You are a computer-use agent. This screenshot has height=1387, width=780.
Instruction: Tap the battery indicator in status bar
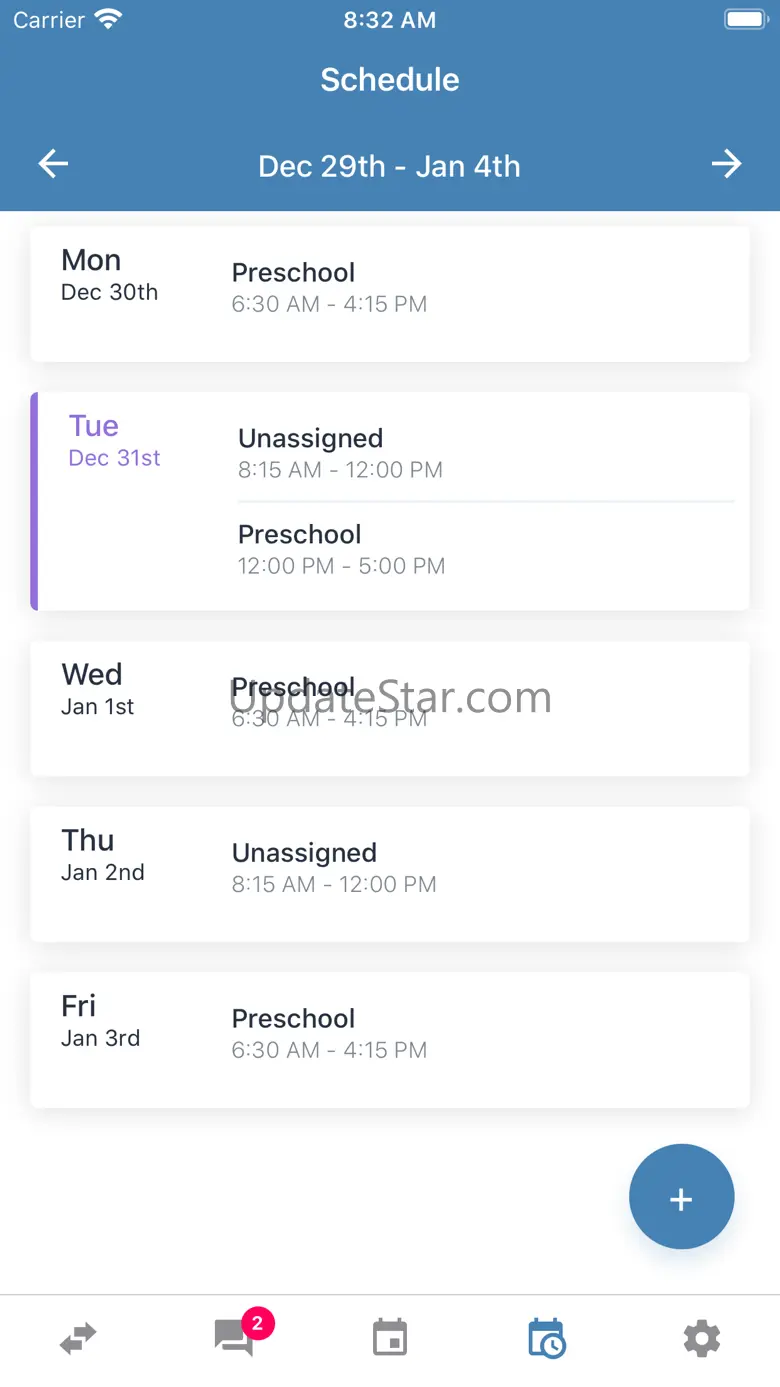745,19
